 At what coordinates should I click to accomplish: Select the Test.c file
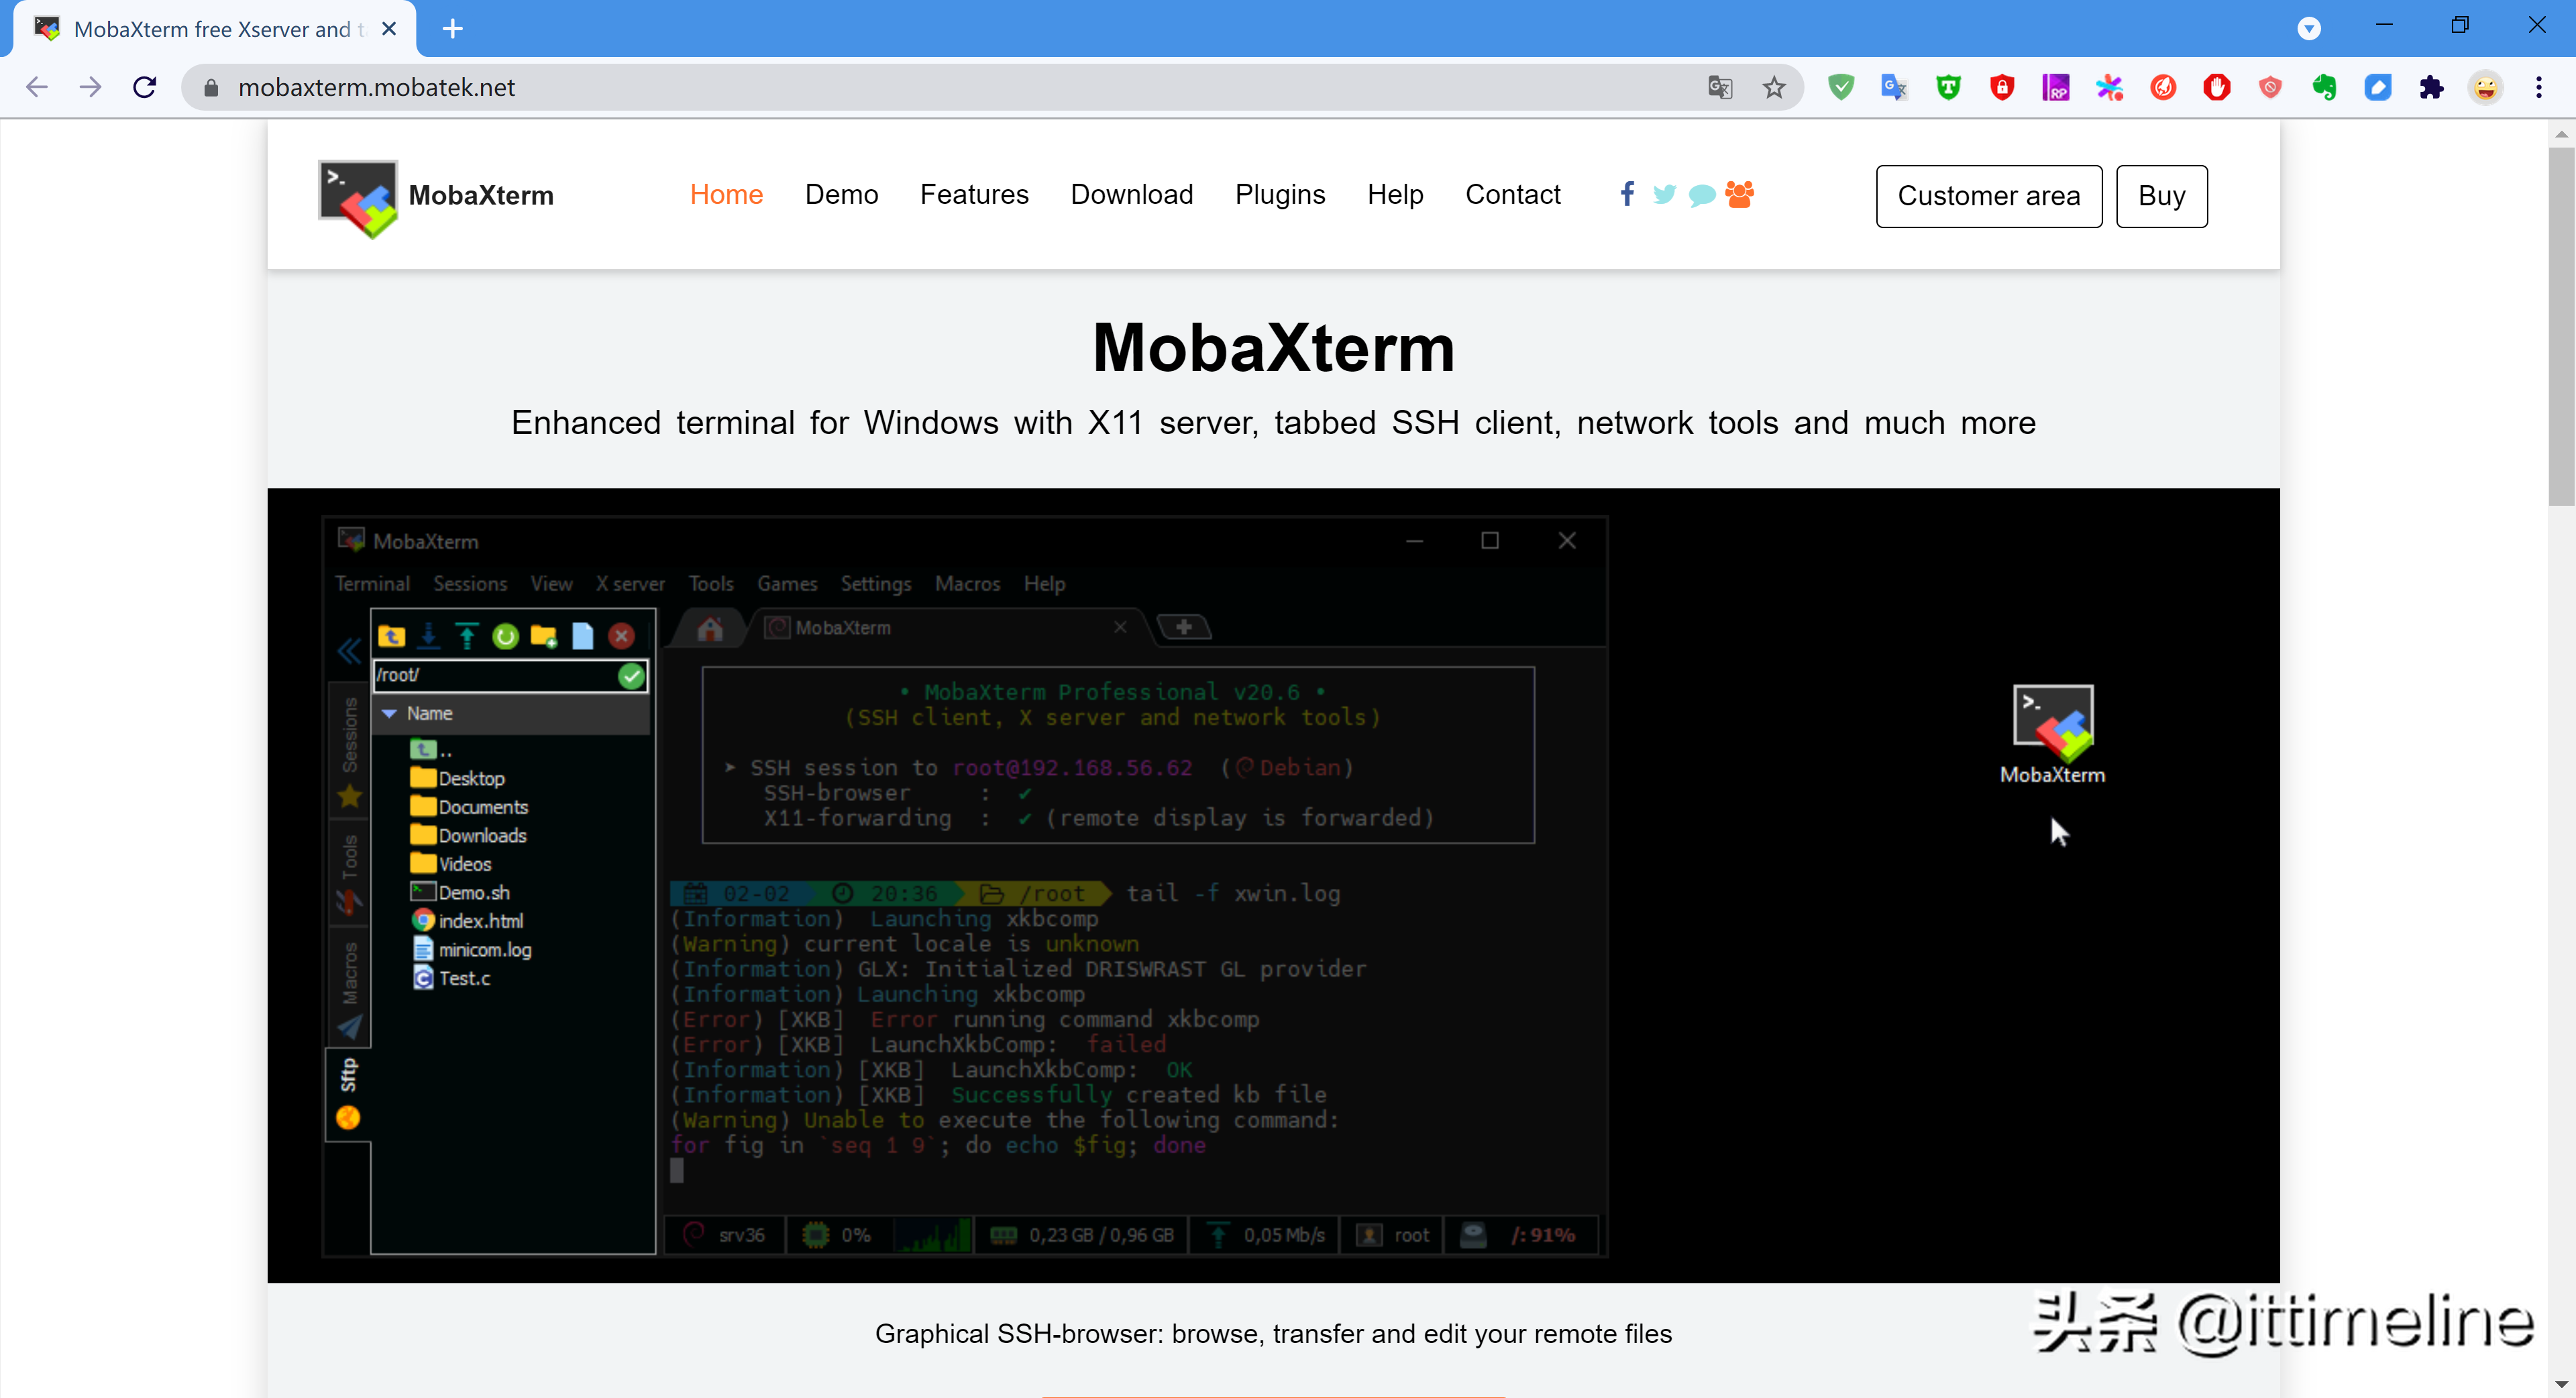[451, 978]
